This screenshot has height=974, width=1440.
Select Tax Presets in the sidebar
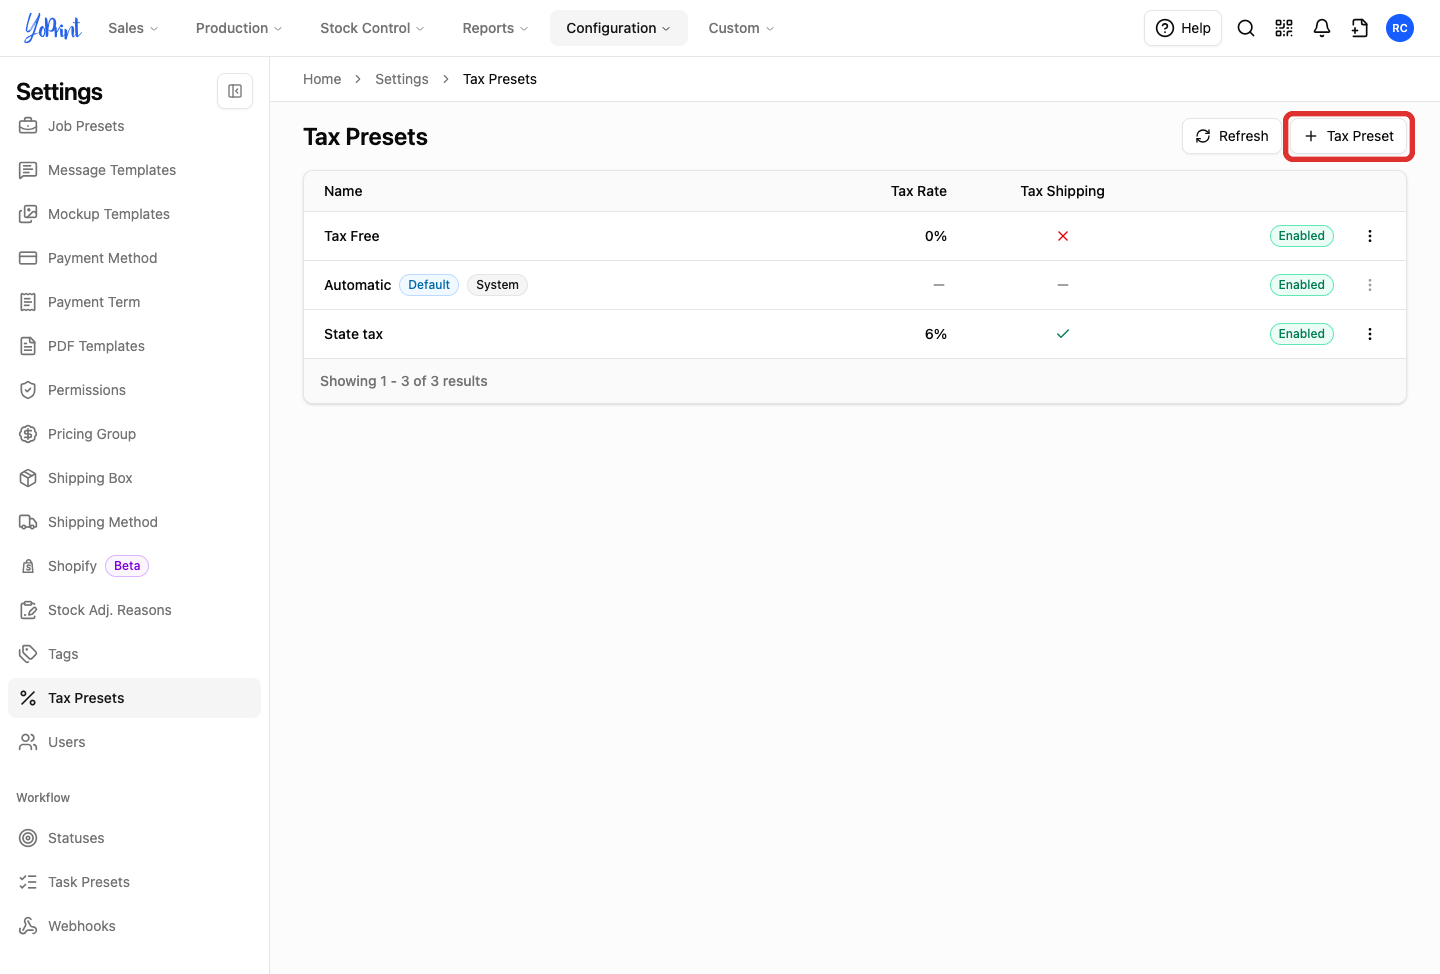pyautogui.click(x=134, y=698)
